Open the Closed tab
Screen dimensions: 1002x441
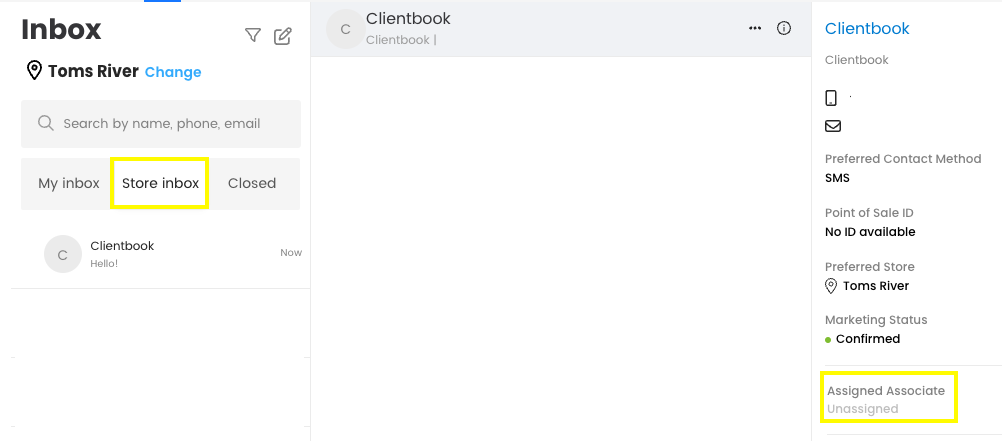(x=252, y=183)
